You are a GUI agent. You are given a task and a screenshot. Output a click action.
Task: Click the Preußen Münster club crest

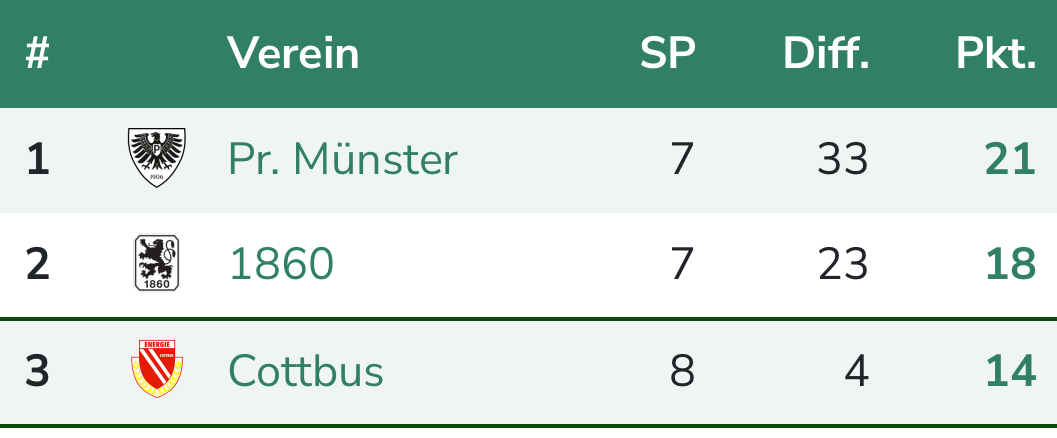(x=157, y=158)
